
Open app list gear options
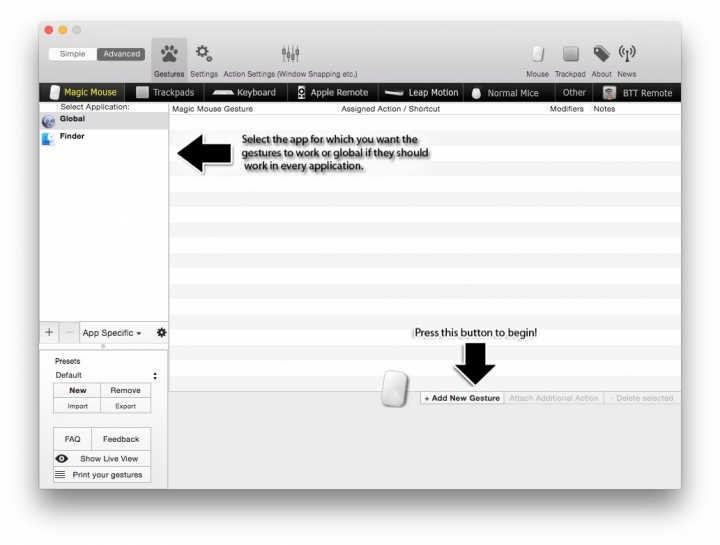point(161,332)
